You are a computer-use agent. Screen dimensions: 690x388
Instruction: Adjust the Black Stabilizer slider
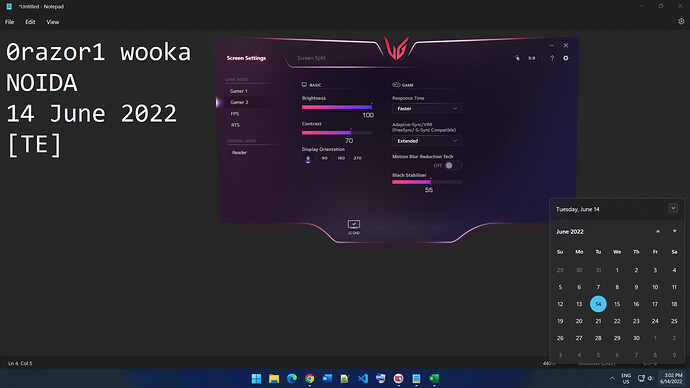point(427,182)
